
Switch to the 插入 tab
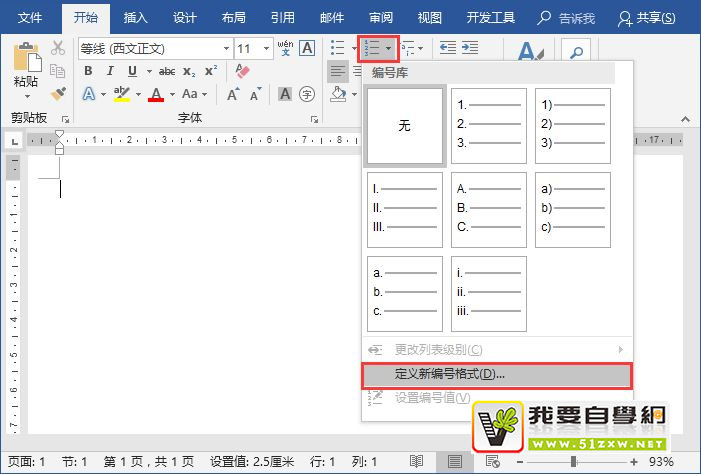pos(135,17)
